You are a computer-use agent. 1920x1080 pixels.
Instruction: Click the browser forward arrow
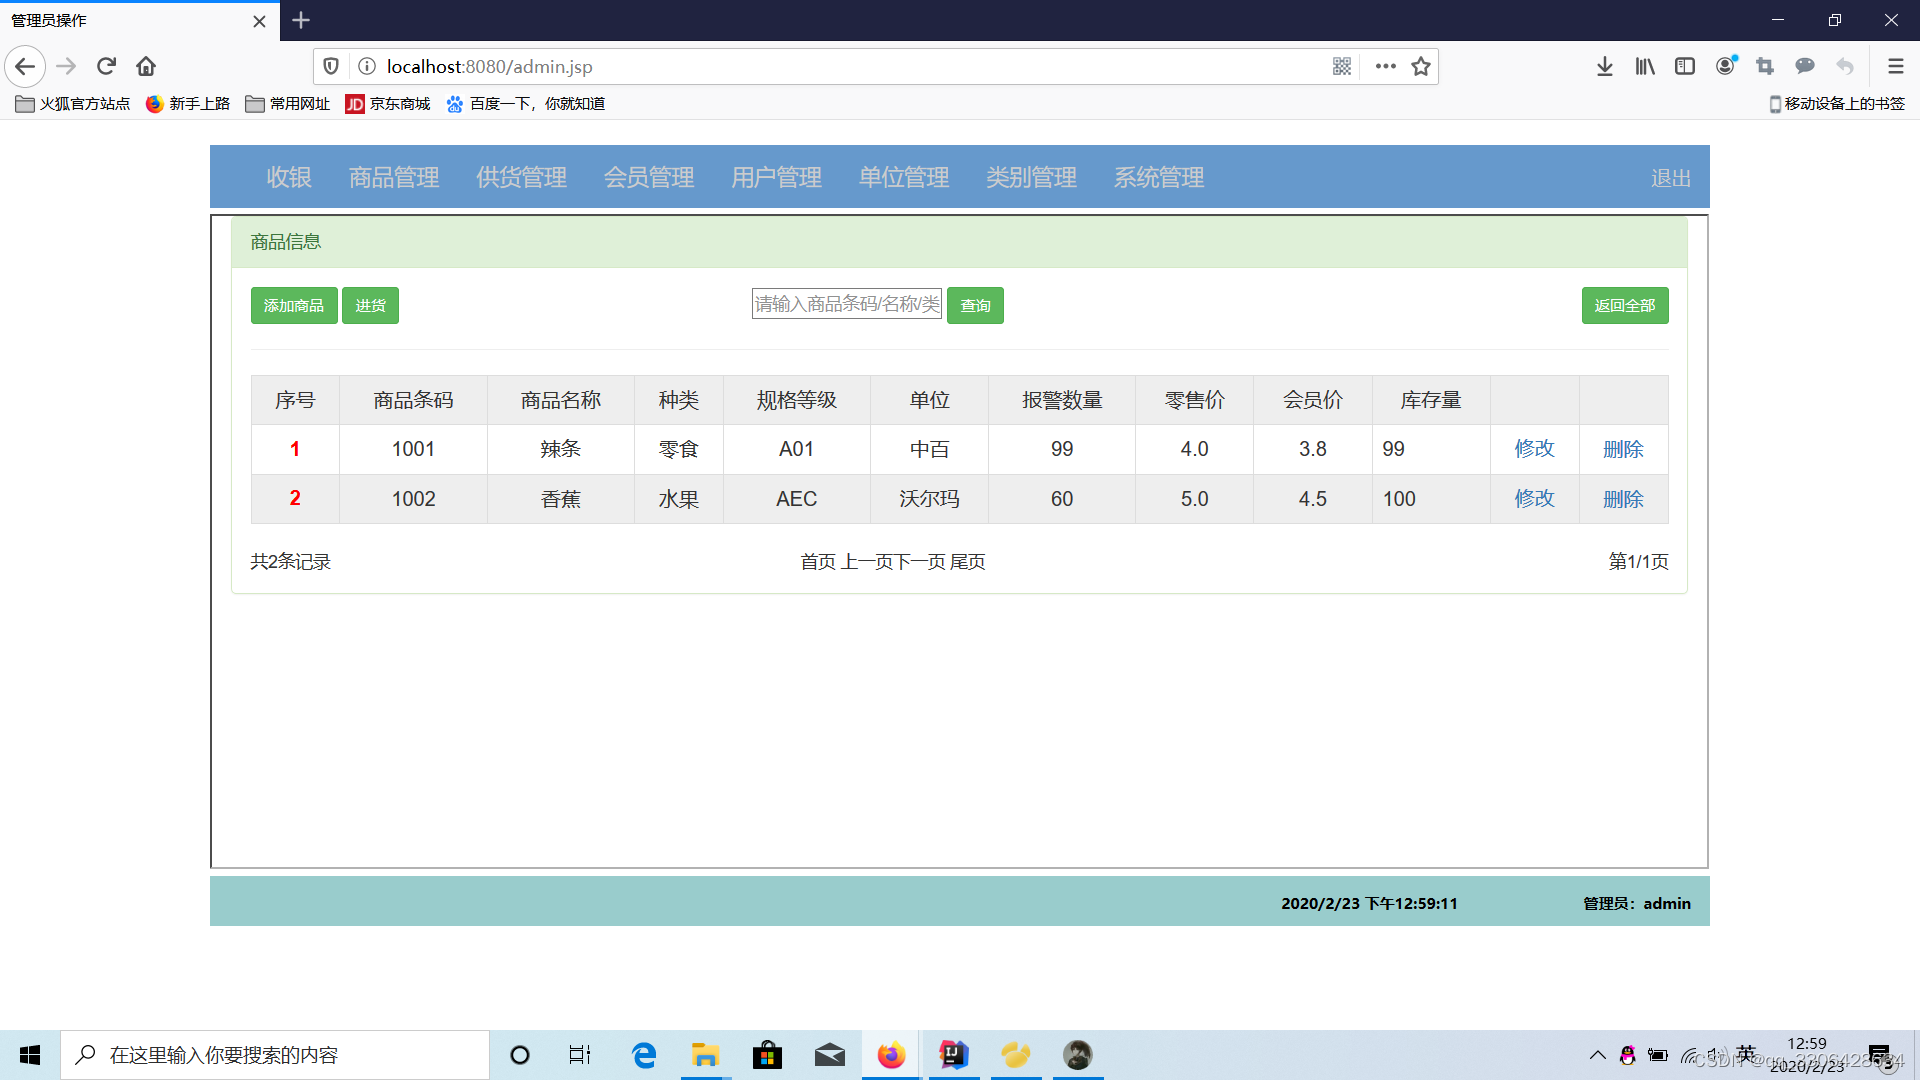tap(66, 67)
